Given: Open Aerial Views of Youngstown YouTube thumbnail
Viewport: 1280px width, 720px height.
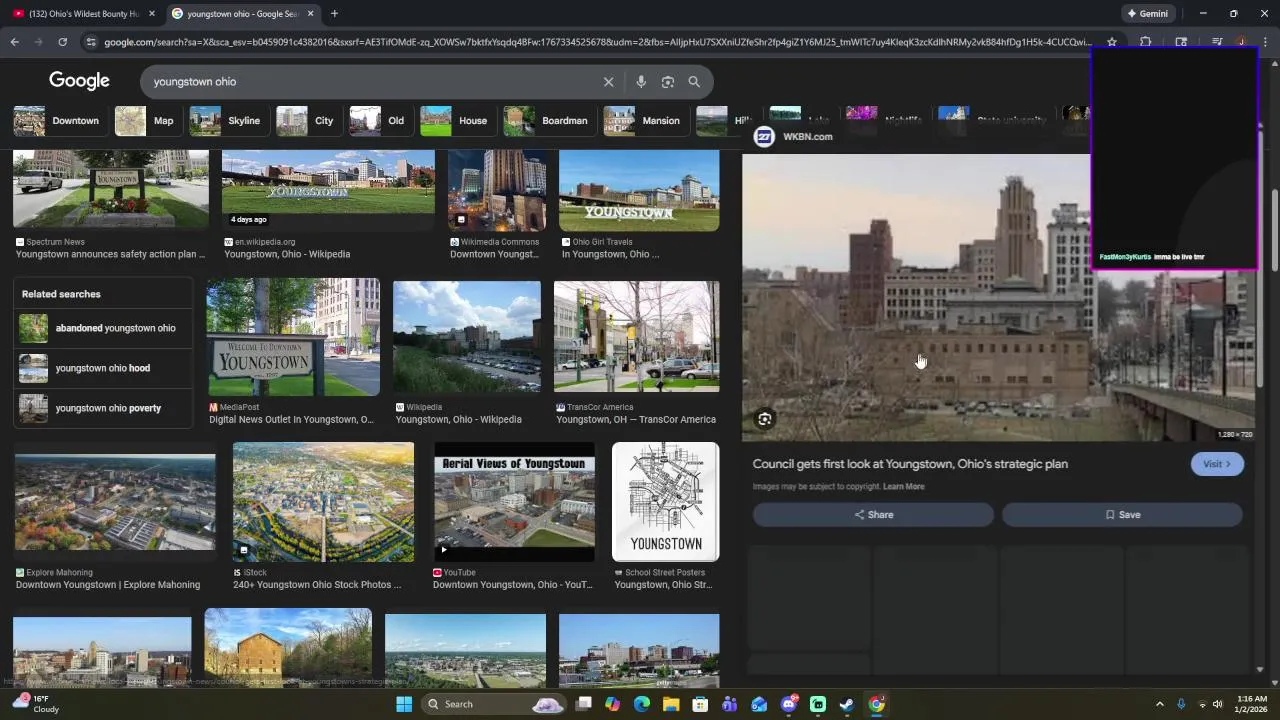Looking at the screenshot, I should point(514,503).
